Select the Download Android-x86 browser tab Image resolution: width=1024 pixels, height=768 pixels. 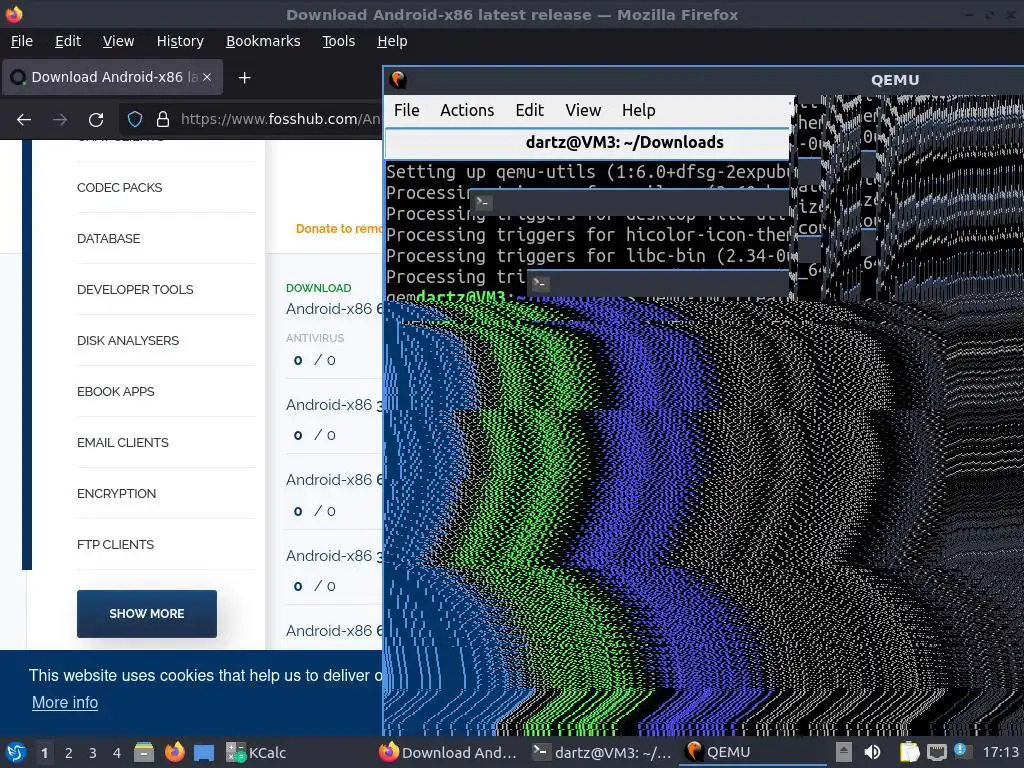113,77
